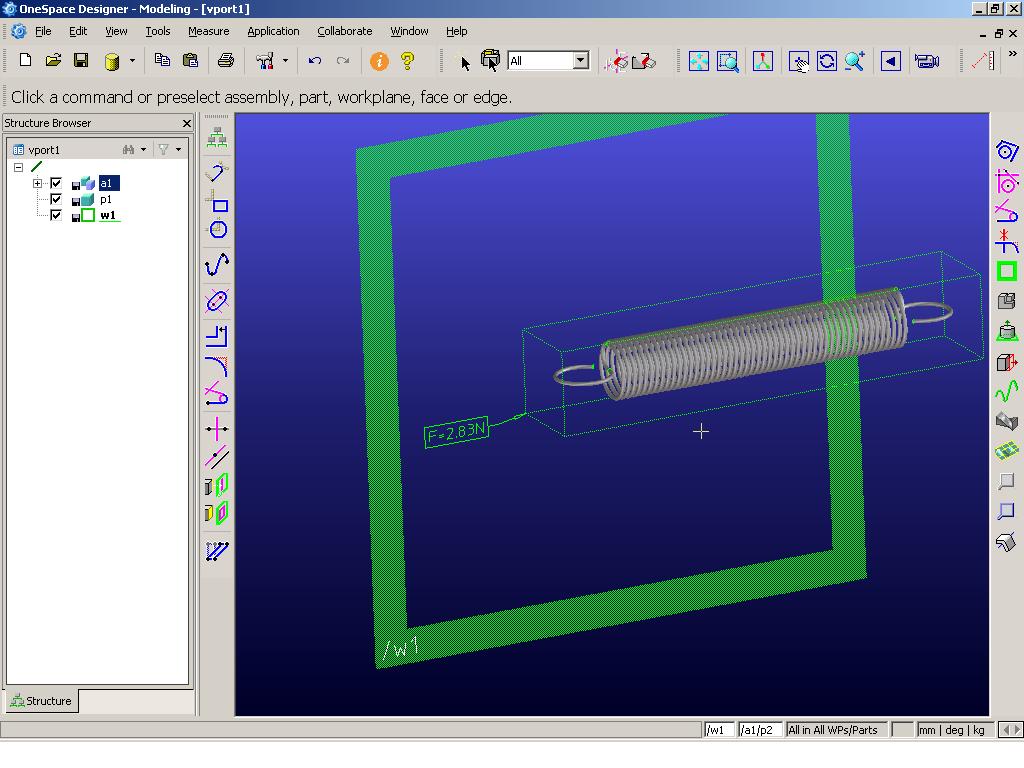Click the yellow cylinder part icon
Image resolution: width=1024 pixels, height=768 pixels.
pos(112,61)
